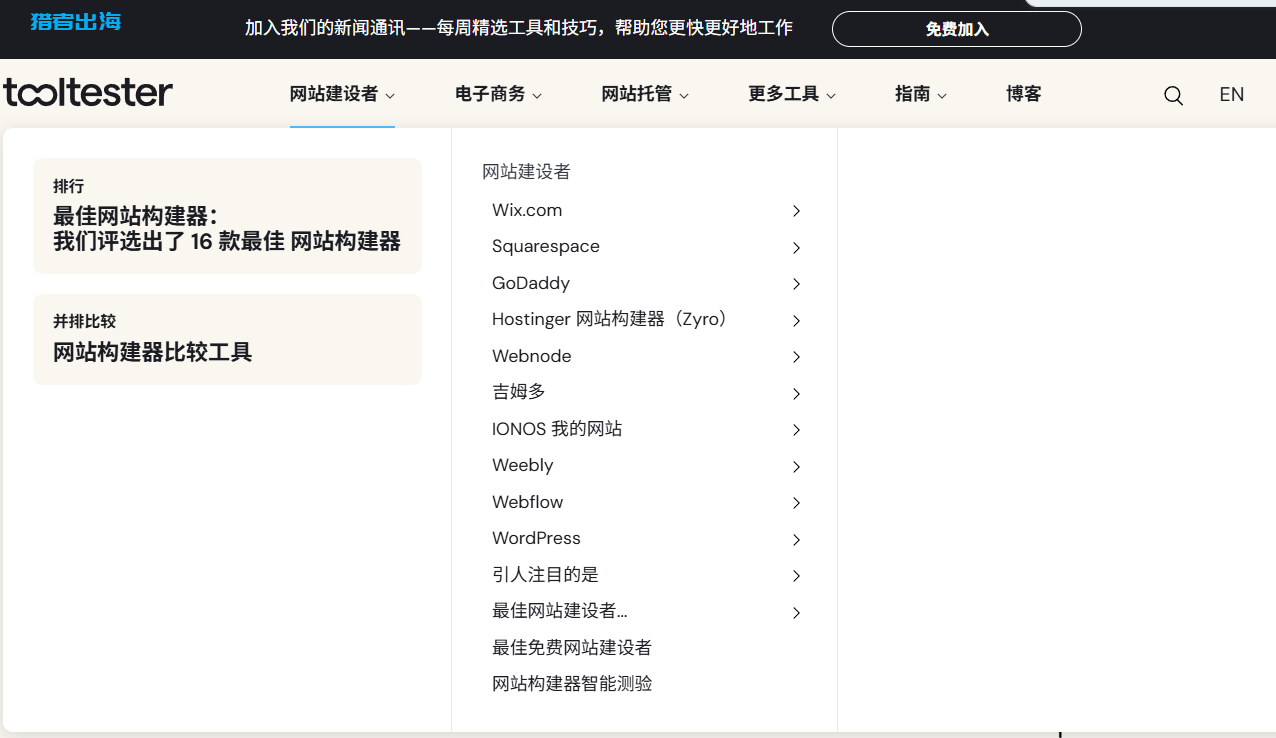Click the tooltester logo

click(x=88, y=93)
